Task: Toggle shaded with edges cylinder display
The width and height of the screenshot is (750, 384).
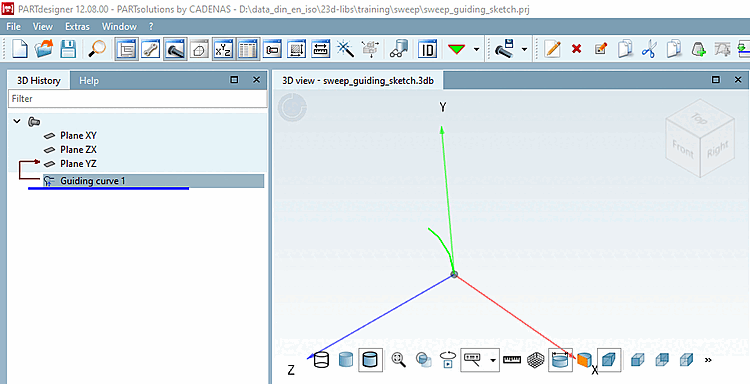Action: 371,360
